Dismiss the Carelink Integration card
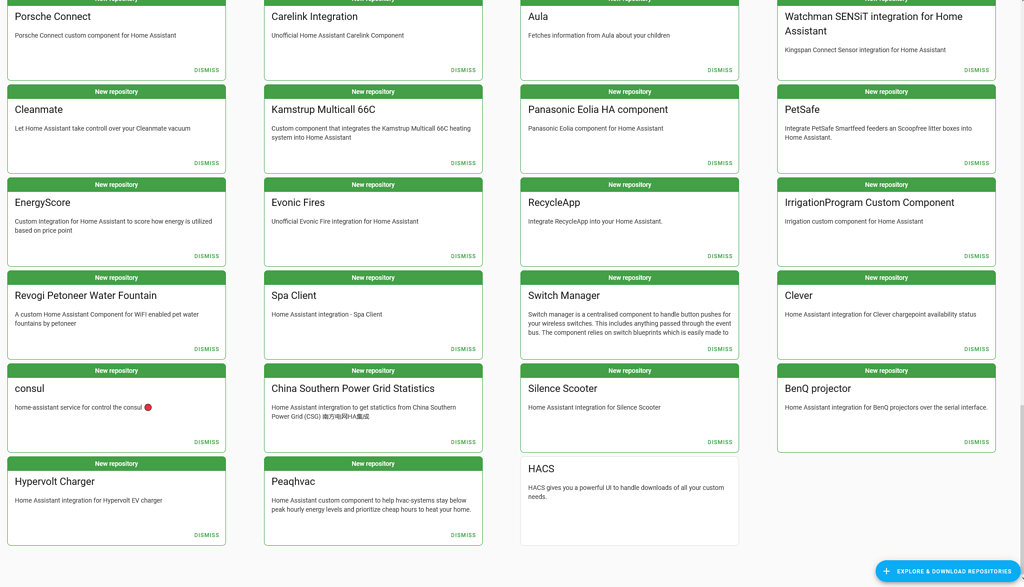 (463, 70)
